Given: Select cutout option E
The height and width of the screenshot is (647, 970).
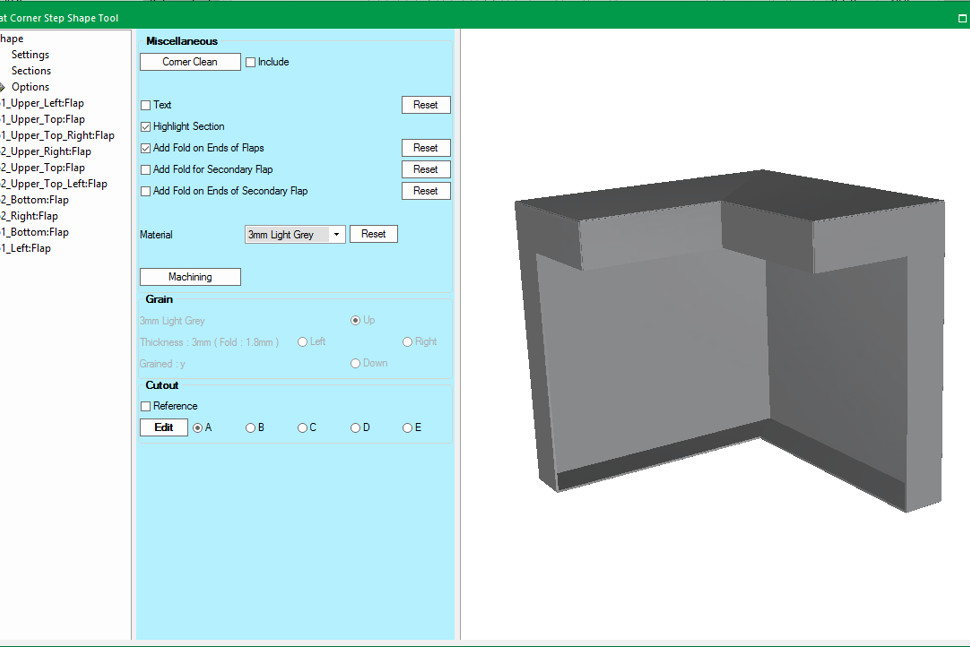Looking at the screenshot, I should pos(405,427).
